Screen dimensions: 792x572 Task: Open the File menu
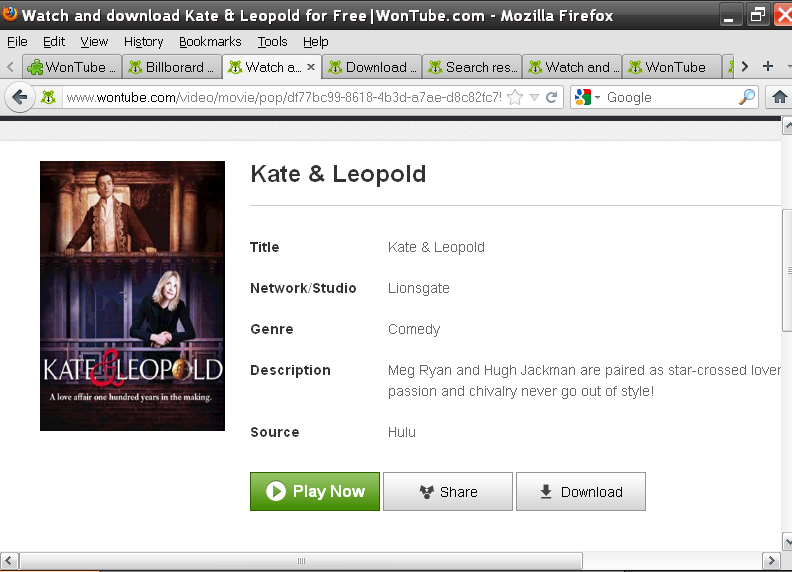[17, 41]
